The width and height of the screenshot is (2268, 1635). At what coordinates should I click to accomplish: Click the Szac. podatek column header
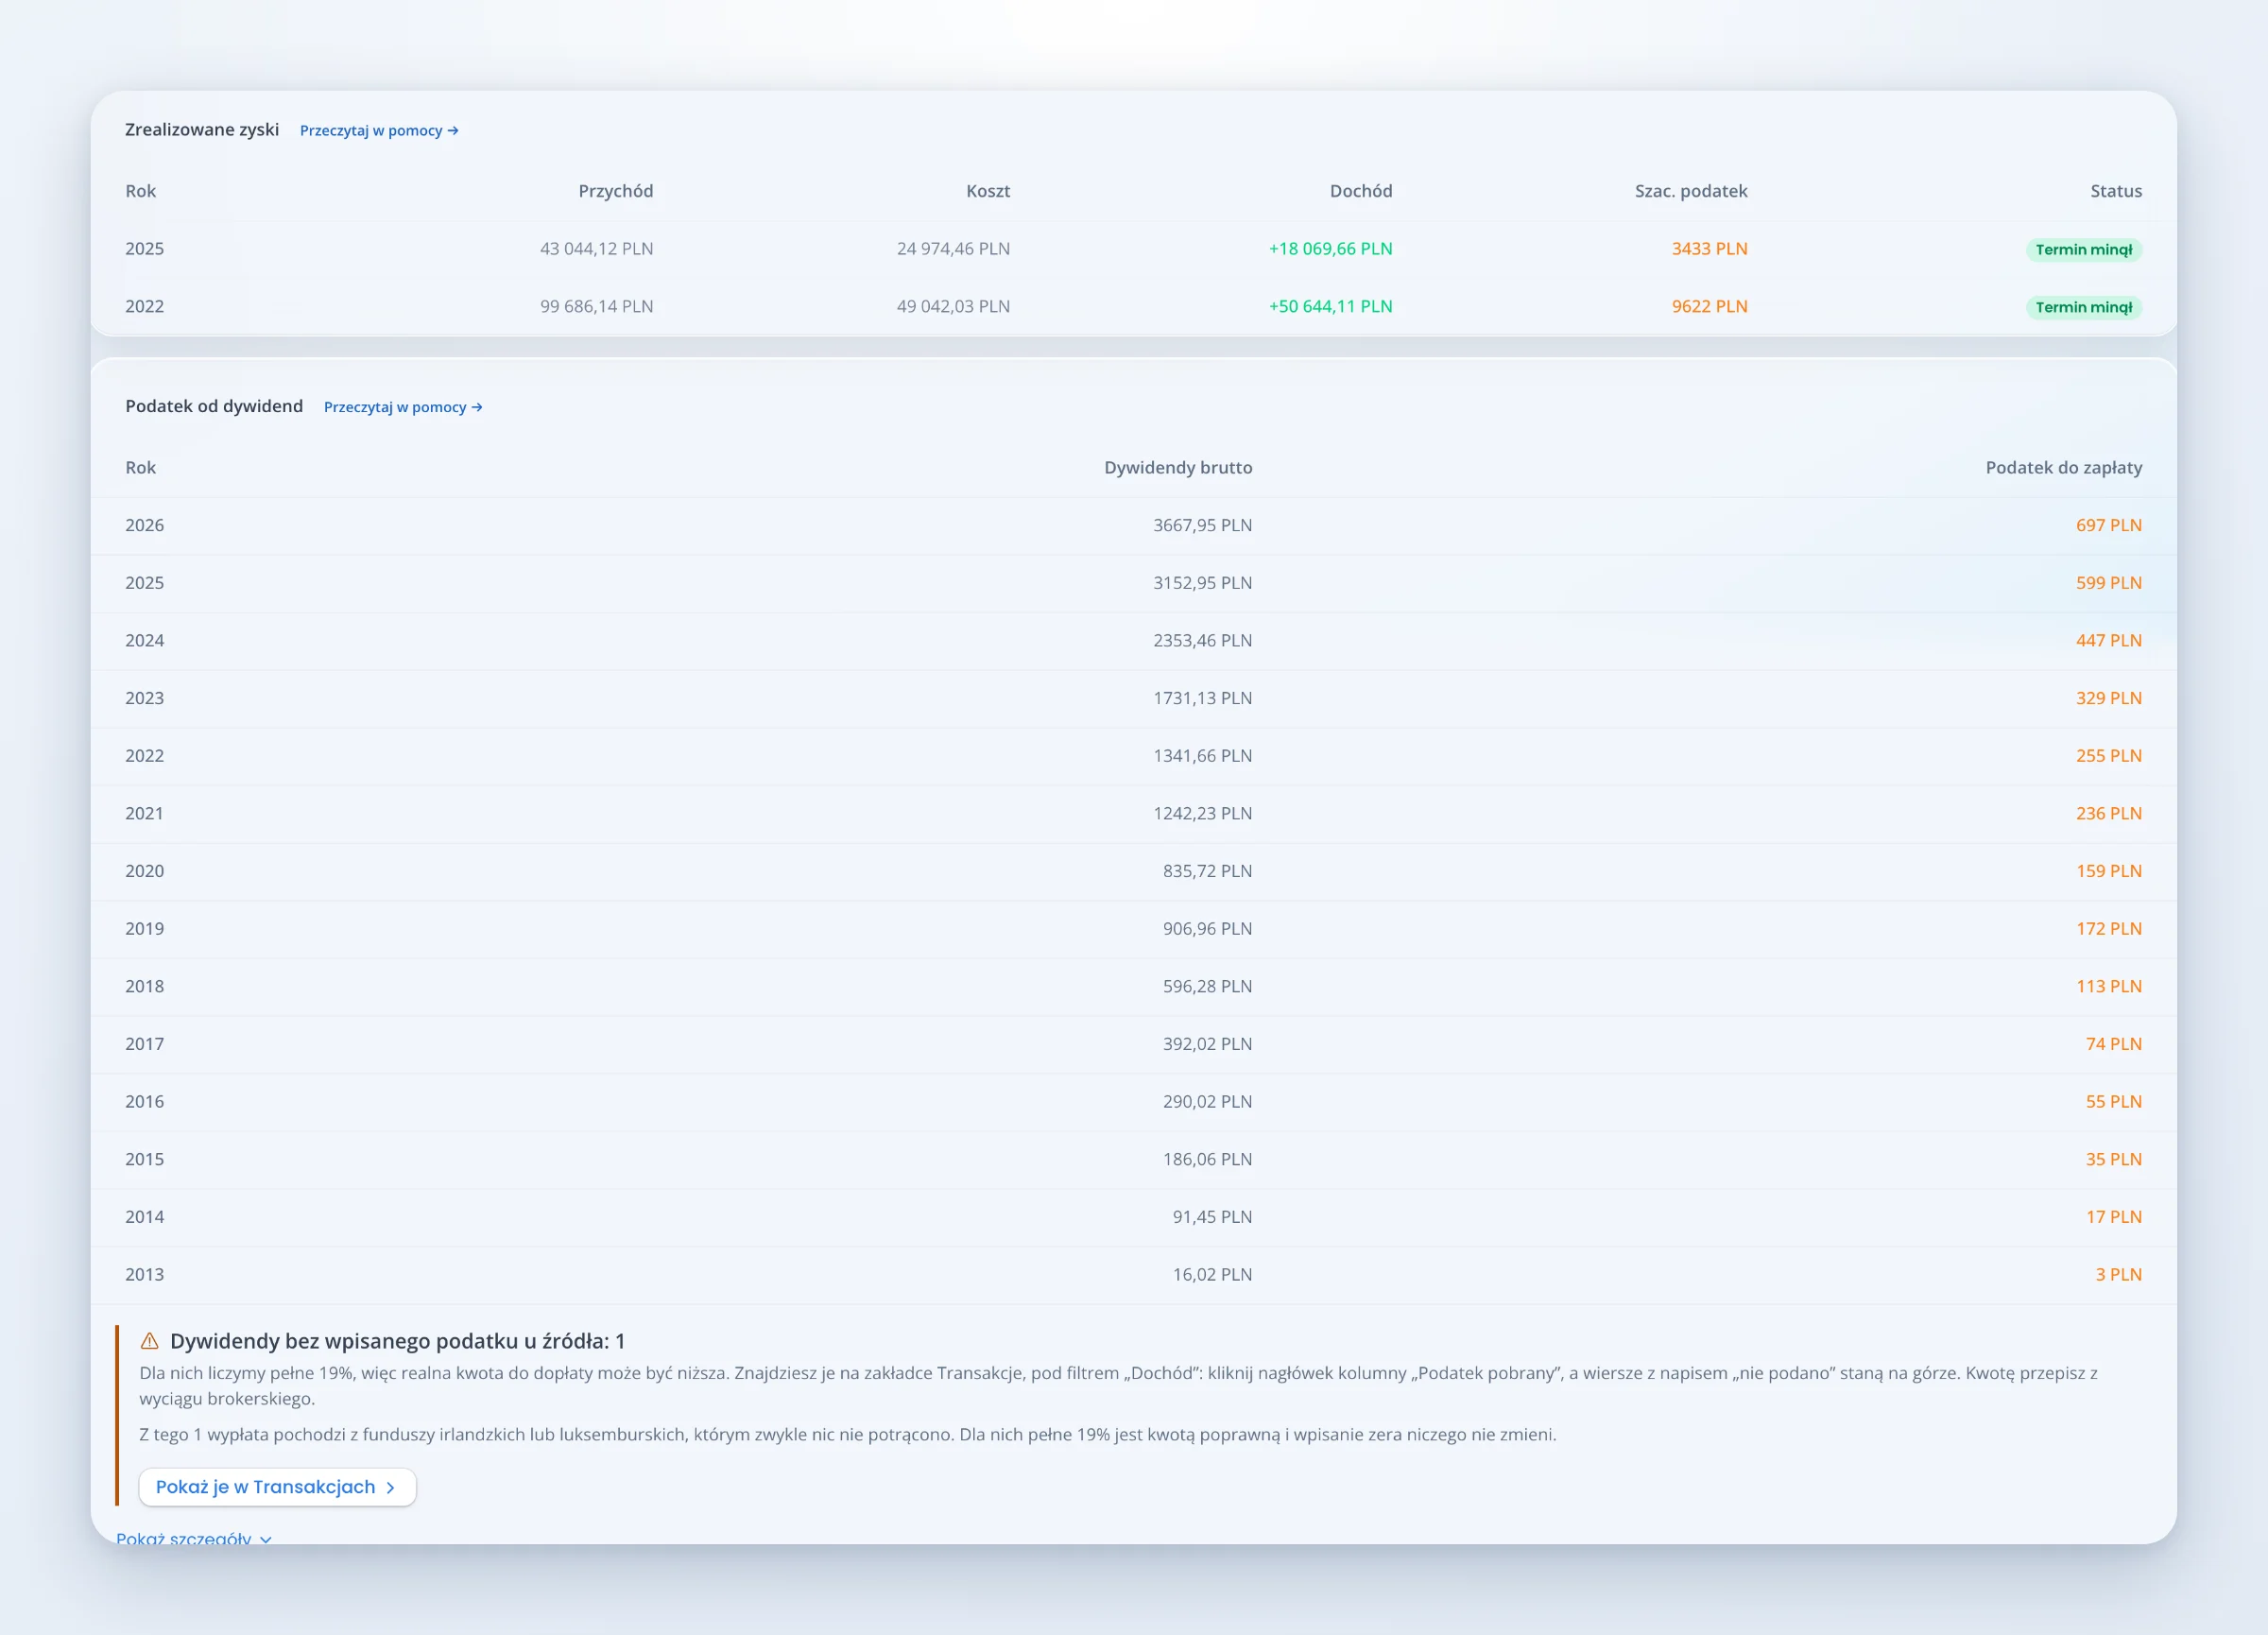point(1691,191)
